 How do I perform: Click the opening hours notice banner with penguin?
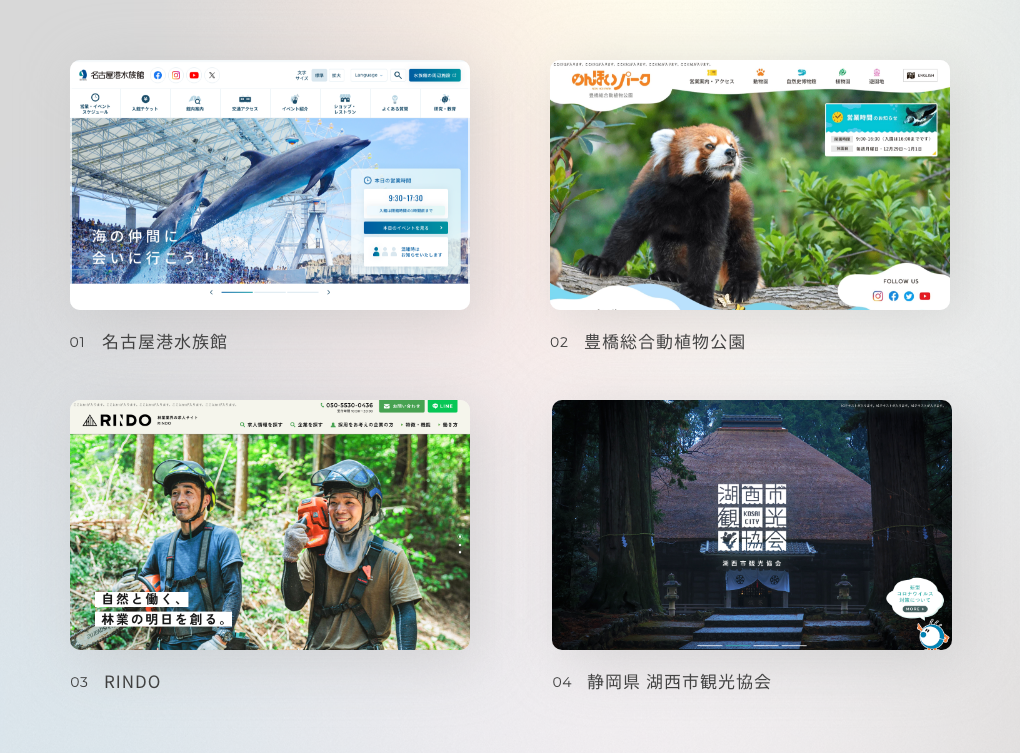[881, 129]
